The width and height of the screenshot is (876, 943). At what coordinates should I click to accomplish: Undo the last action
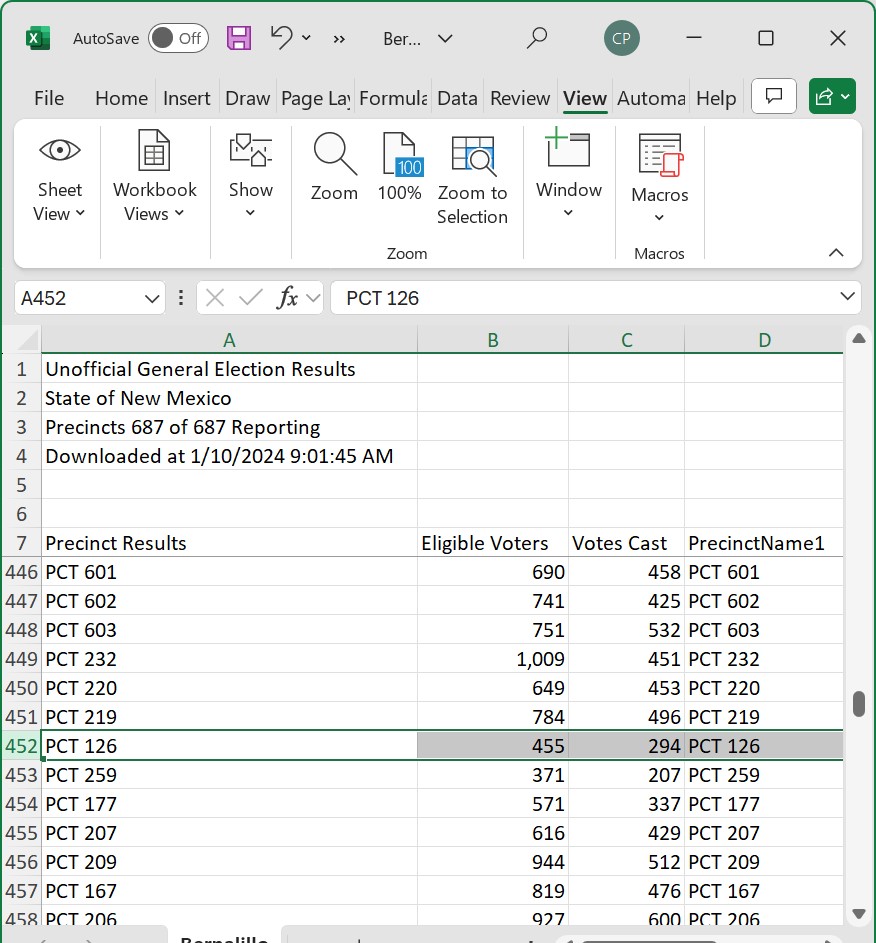(281, 38)
